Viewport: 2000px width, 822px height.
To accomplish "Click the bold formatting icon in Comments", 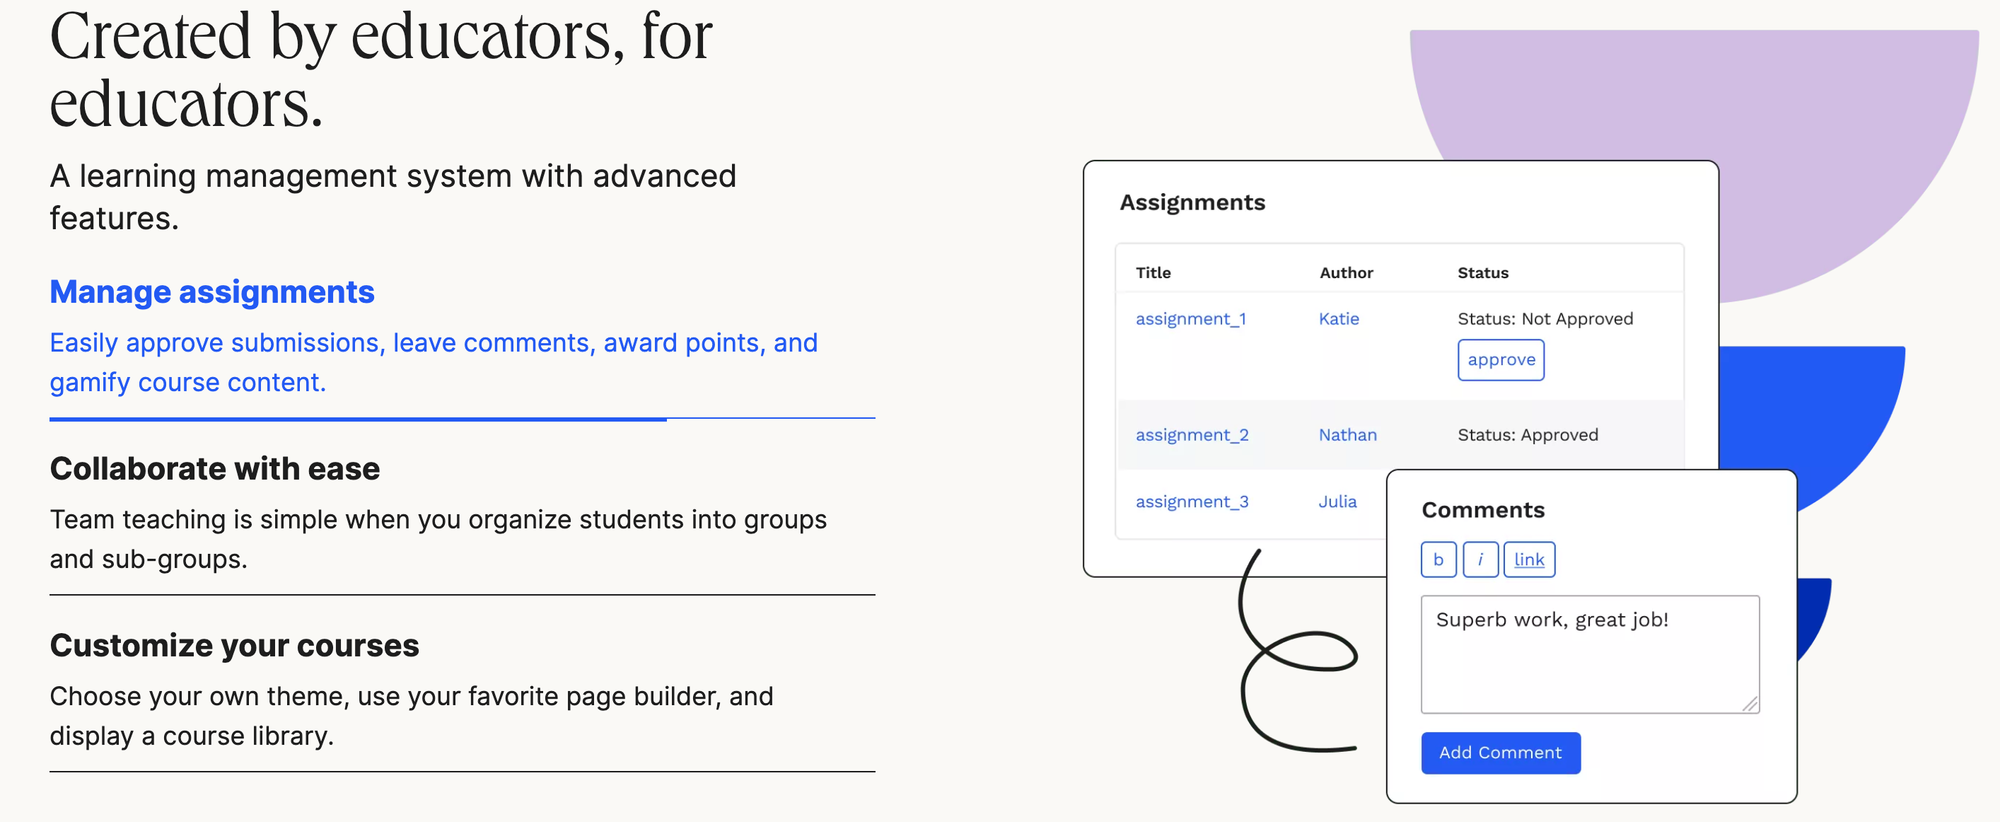I will (x=1438, y=559).
